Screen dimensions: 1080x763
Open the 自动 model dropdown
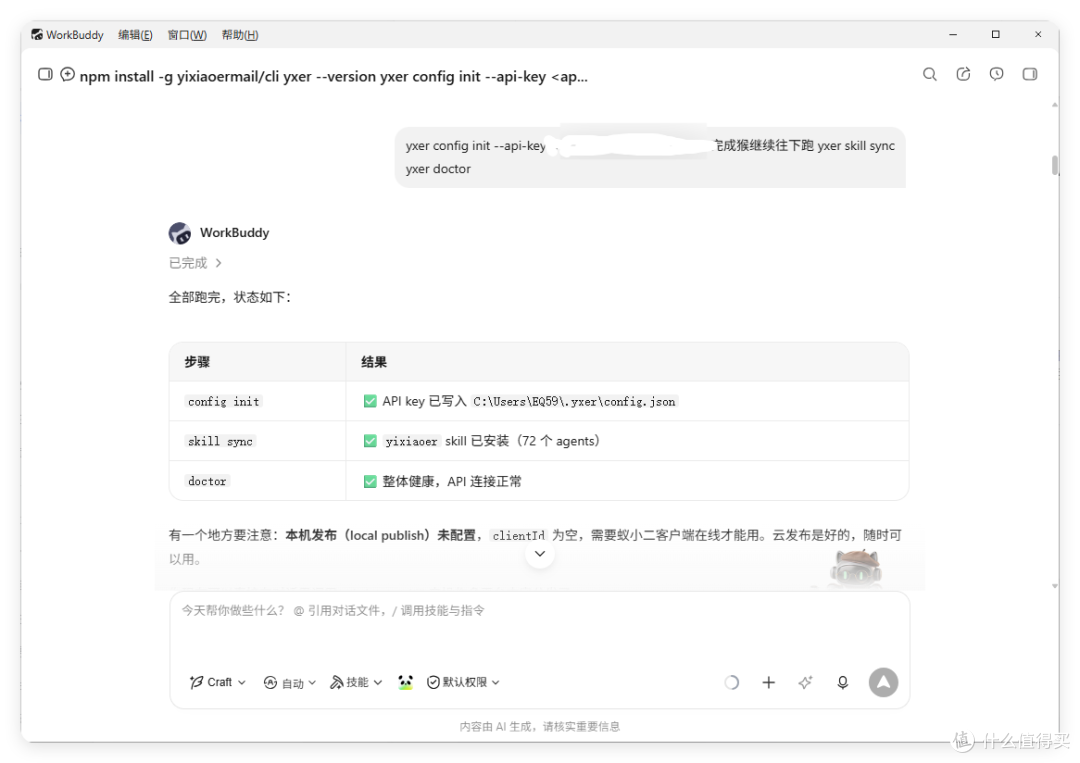click(x=290, y=682)
